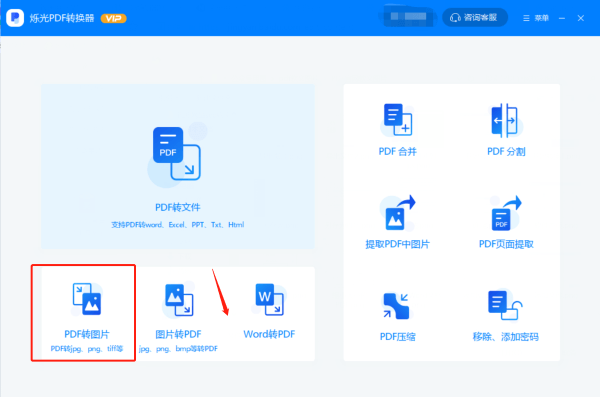Click the jpg、png、bmp等转PDF description text
Image resolution: width=600 pixels, height=397 pixels.
[x=178, y=349]
